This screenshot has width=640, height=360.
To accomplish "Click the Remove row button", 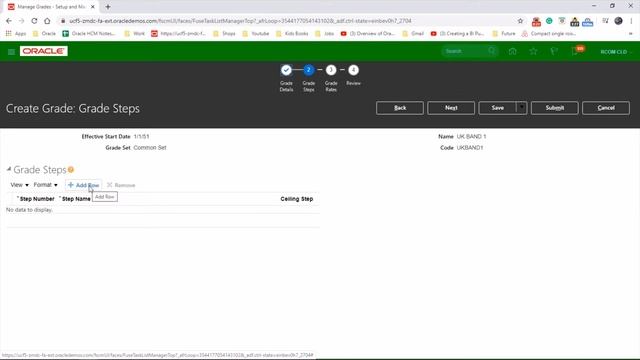I will point(121,185).
